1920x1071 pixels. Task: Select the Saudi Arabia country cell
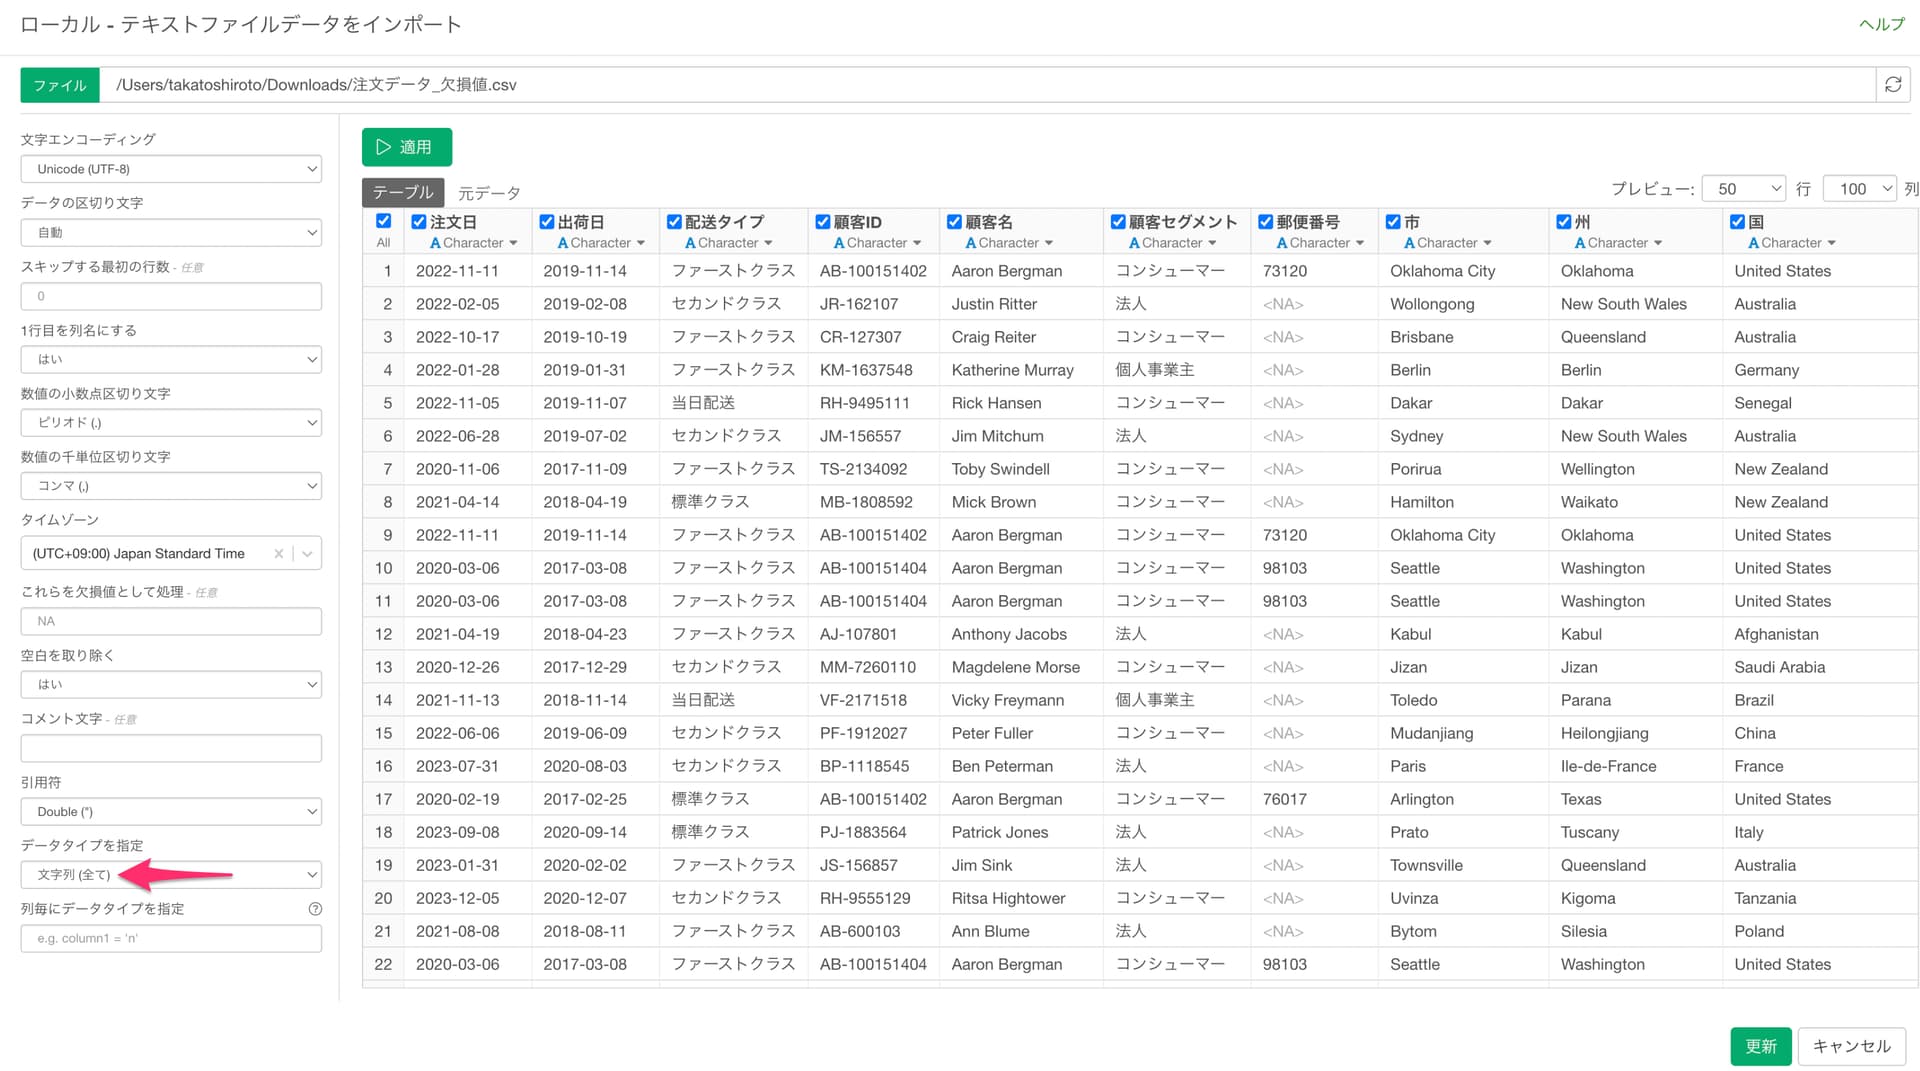pos(1820,667)
